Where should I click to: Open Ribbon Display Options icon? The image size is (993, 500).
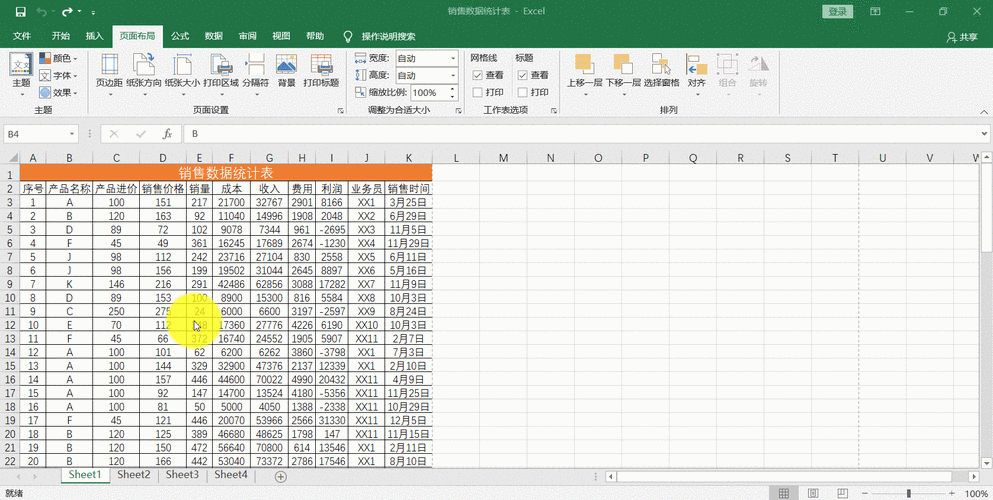pos(875,11)
